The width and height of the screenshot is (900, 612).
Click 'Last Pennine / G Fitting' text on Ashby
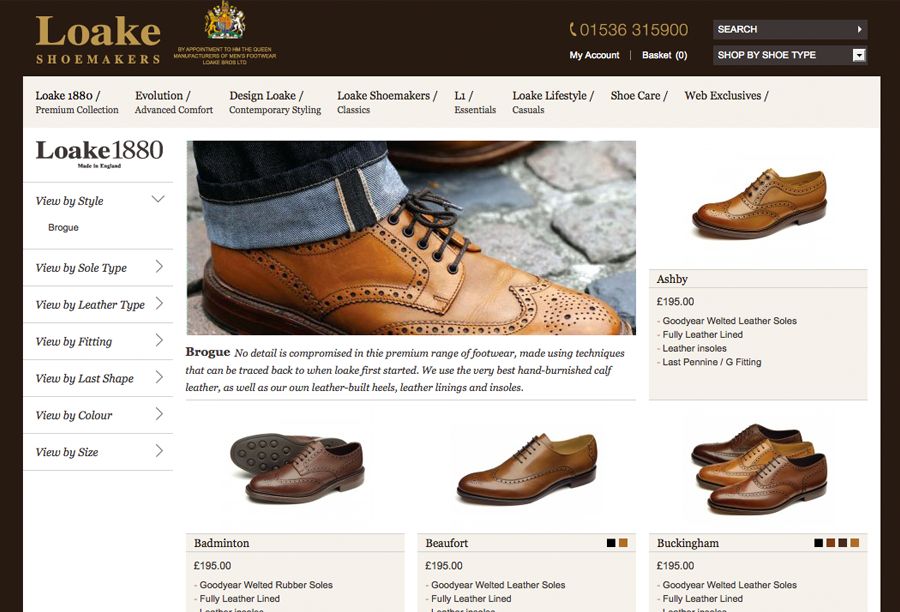[712, 362]
